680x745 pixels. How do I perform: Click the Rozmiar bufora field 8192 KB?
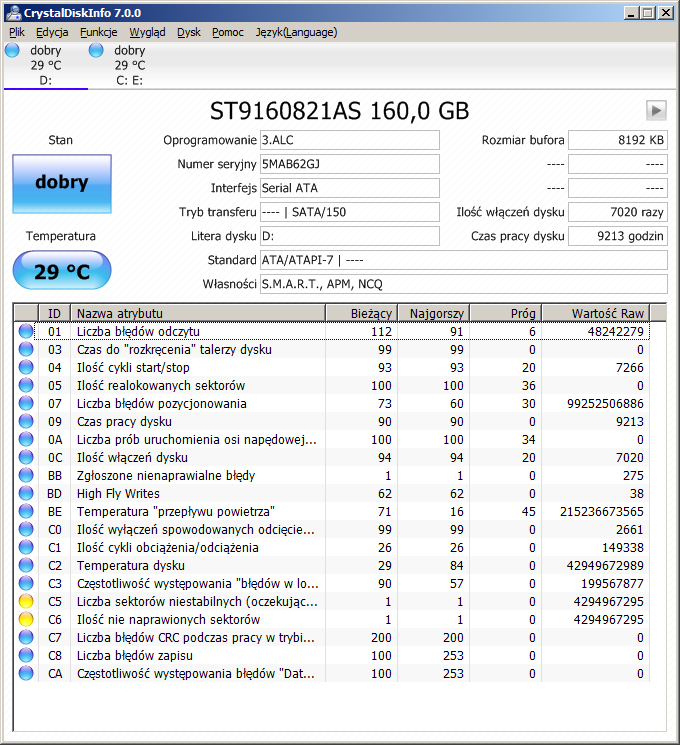click(x=618, y=140)
